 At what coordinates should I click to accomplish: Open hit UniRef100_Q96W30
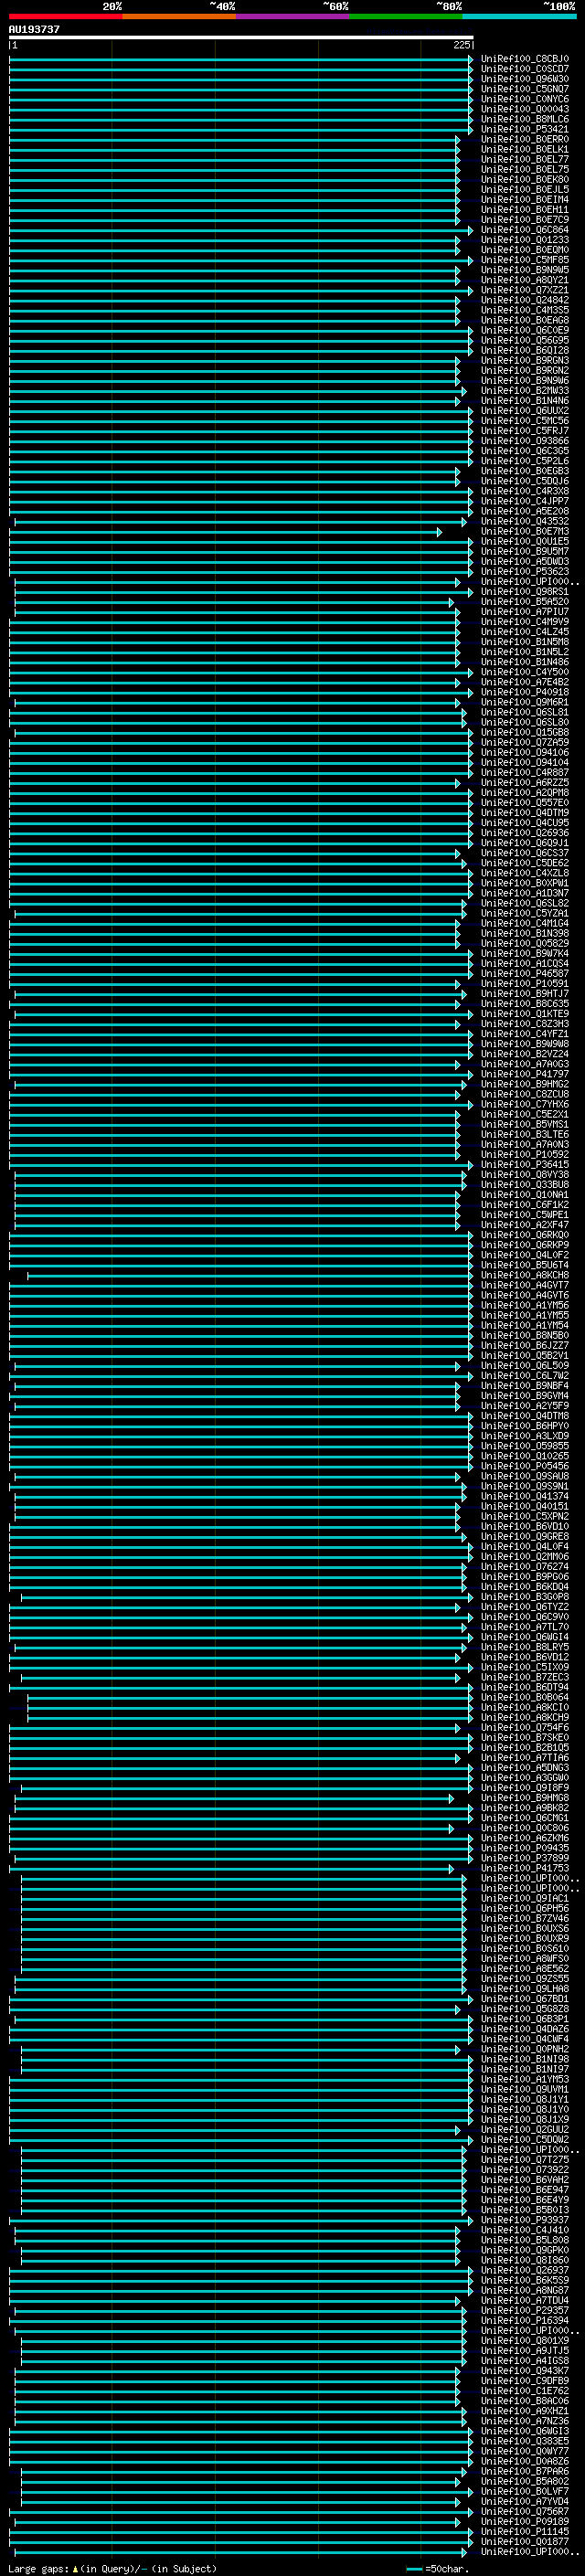pos(525,79)
